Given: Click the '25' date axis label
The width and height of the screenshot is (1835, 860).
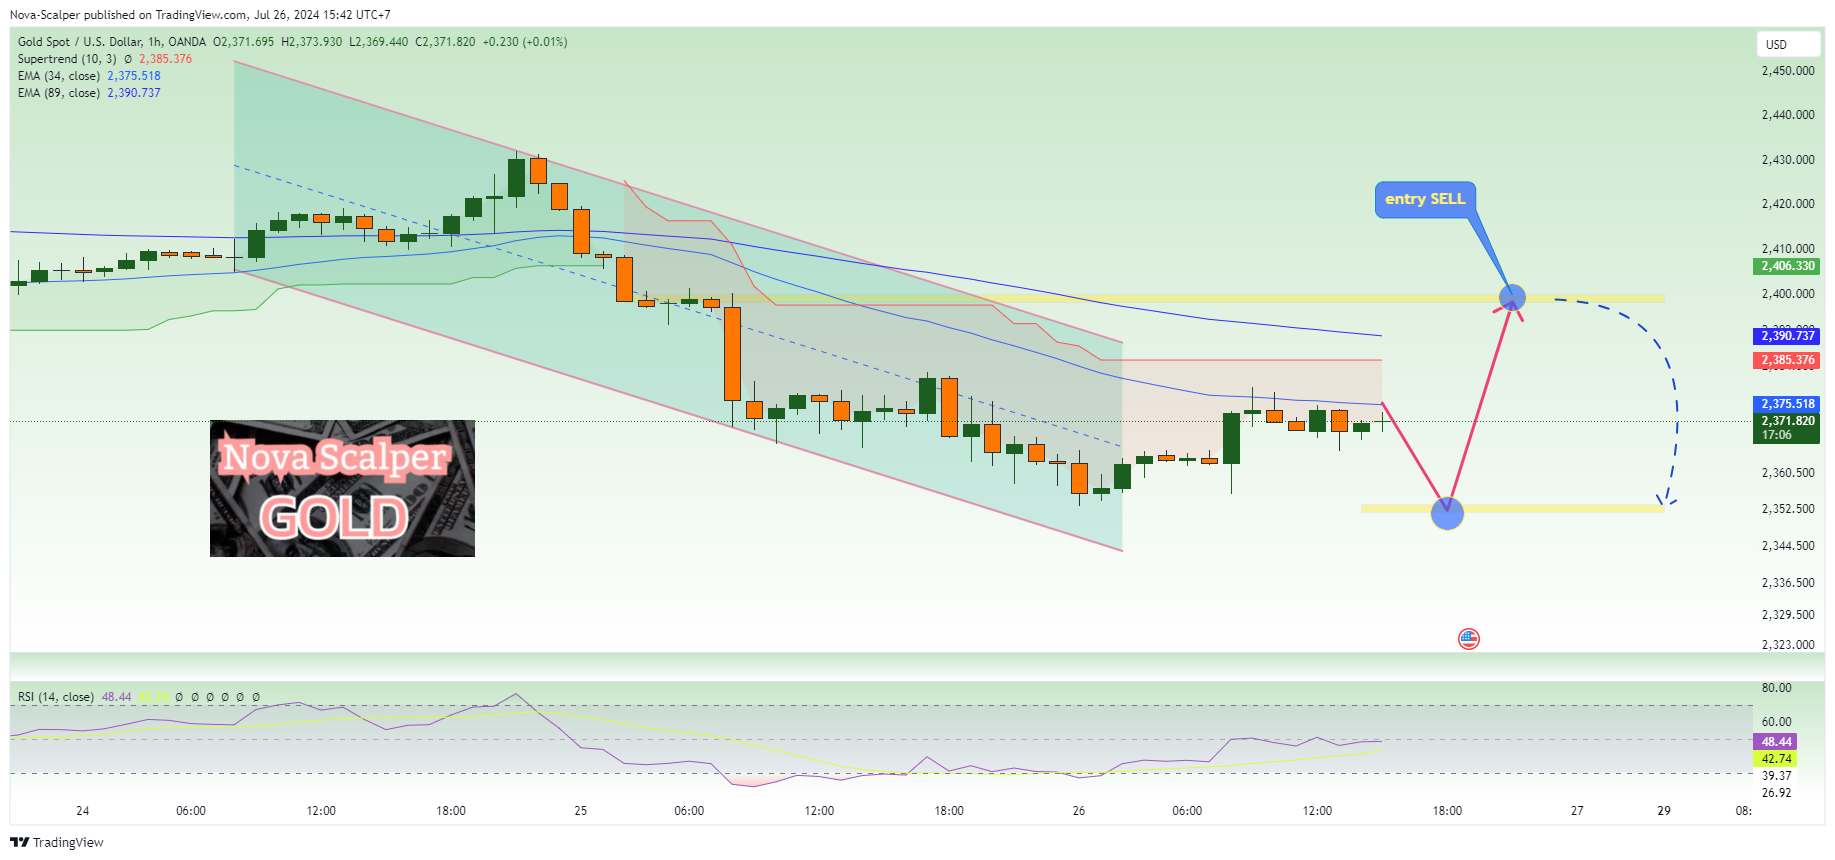Looking at the screenshot, I should point(581,811).
